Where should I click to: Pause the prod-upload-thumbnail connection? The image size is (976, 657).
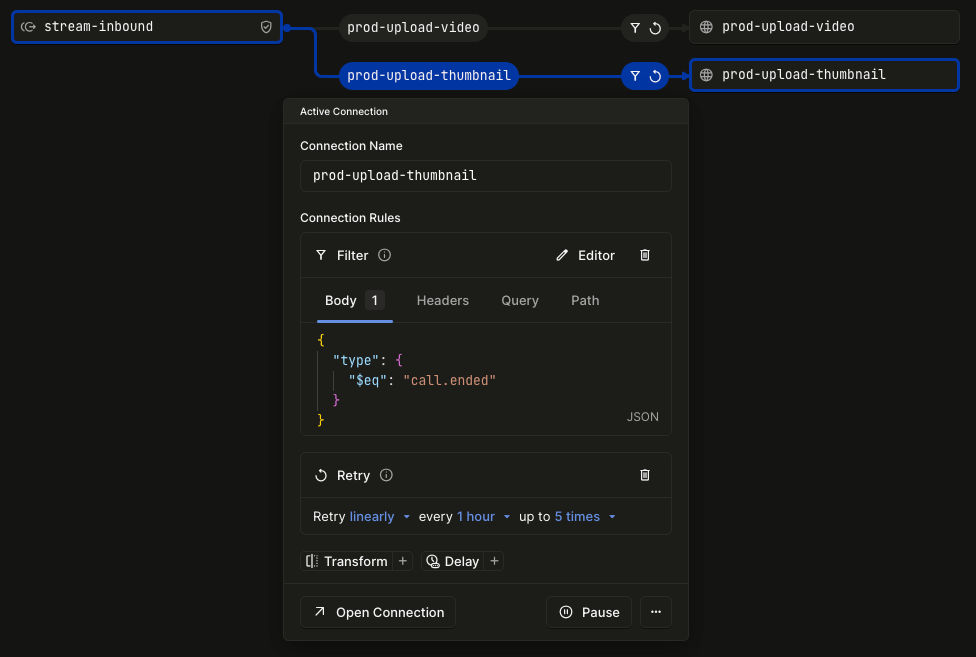589,612
